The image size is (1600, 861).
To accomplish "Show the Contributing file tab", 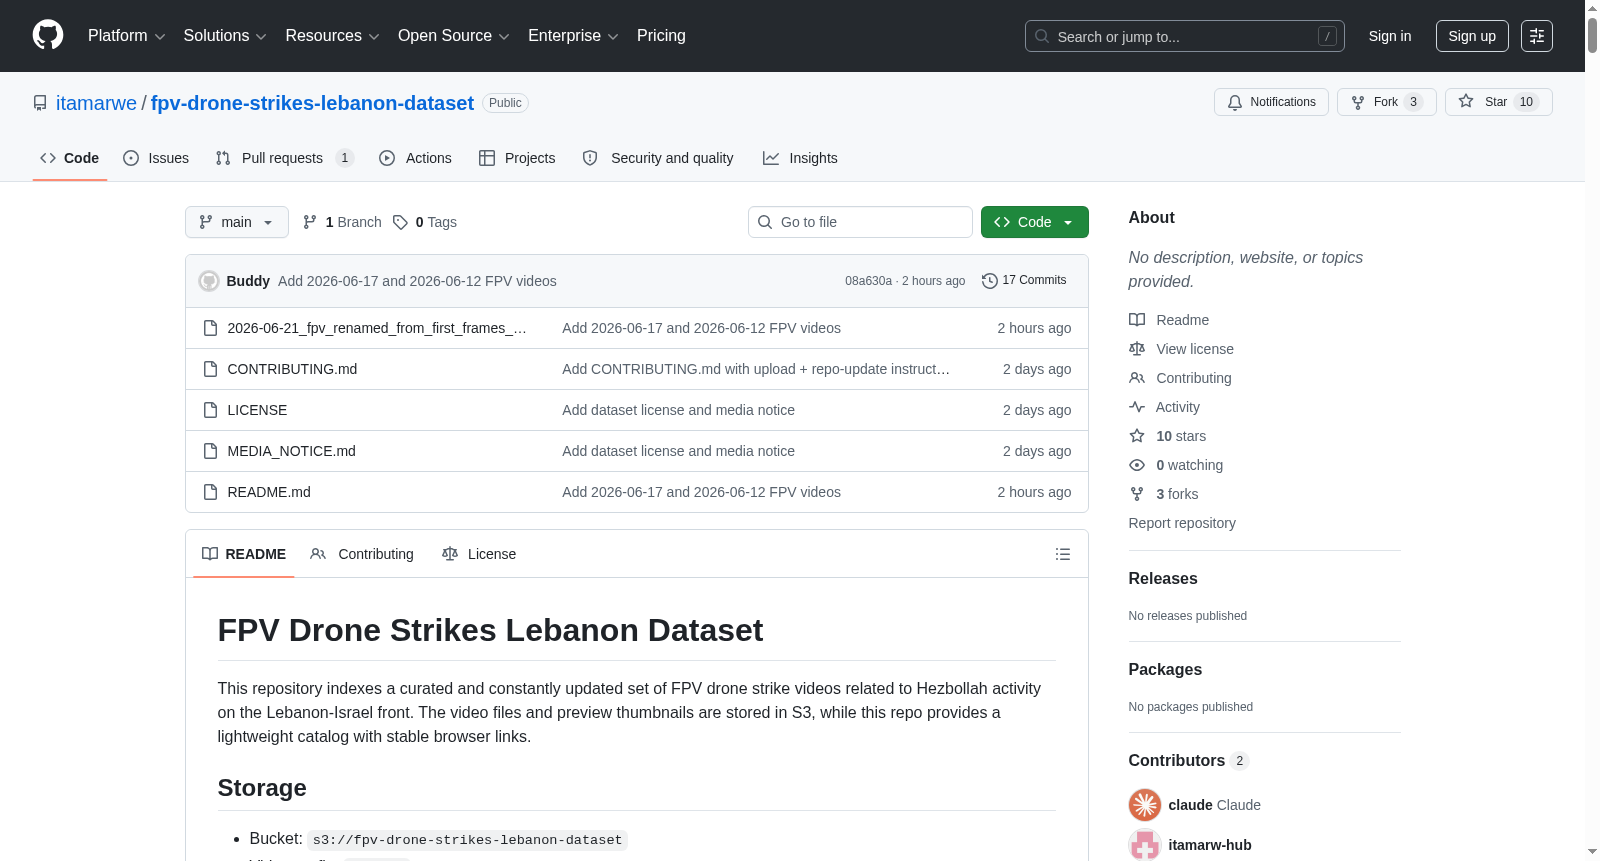I will (x=362, y=554).
